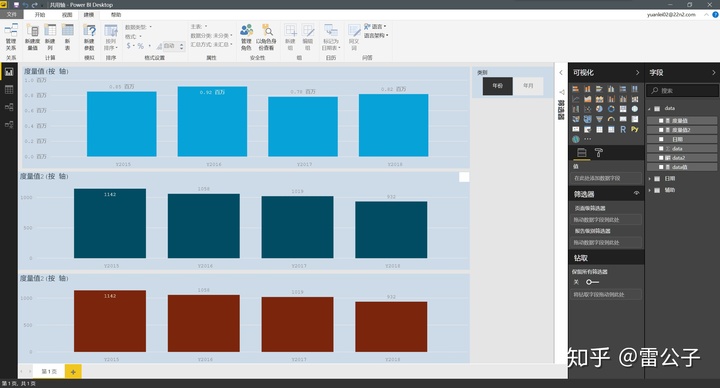Switch to the View (视图) ribbon tab
Image resolution: width=720 pixels, height=388 pixels.
pos(67,15)
